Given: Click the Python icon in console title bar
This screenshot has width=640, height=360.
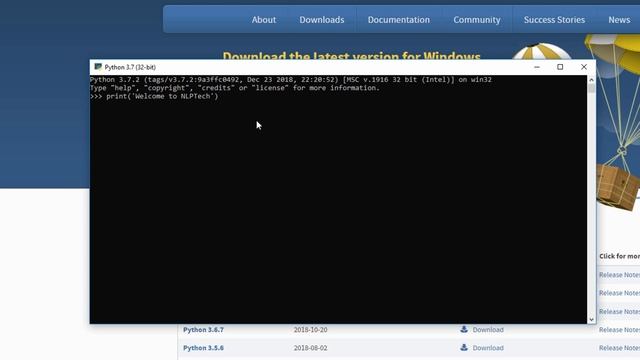Looking at the screenshot, I should pyautogui.click(x=98, y=67).
